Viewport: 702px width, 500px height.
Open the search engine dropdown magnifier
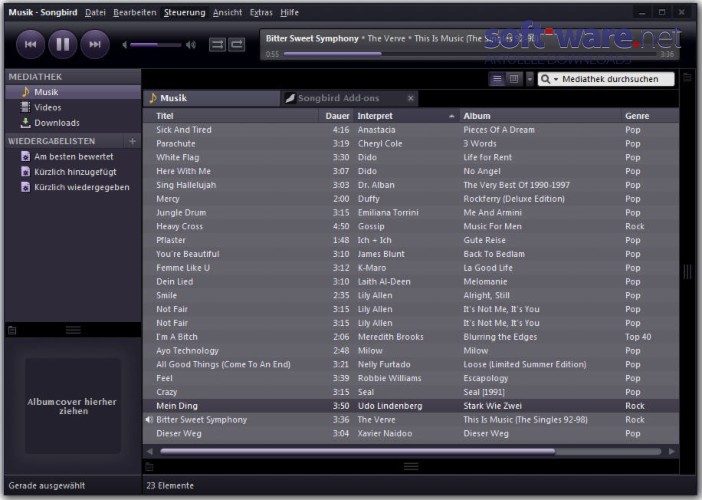[x=549, y=79]
